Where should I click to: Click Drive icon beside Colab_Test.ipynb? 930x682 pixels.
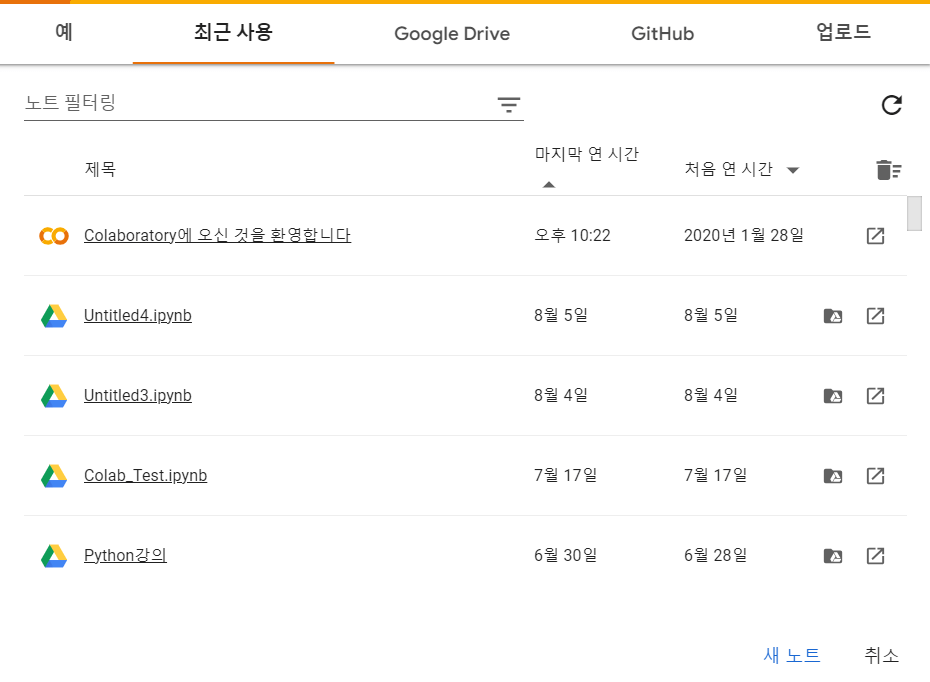(54, 476)
